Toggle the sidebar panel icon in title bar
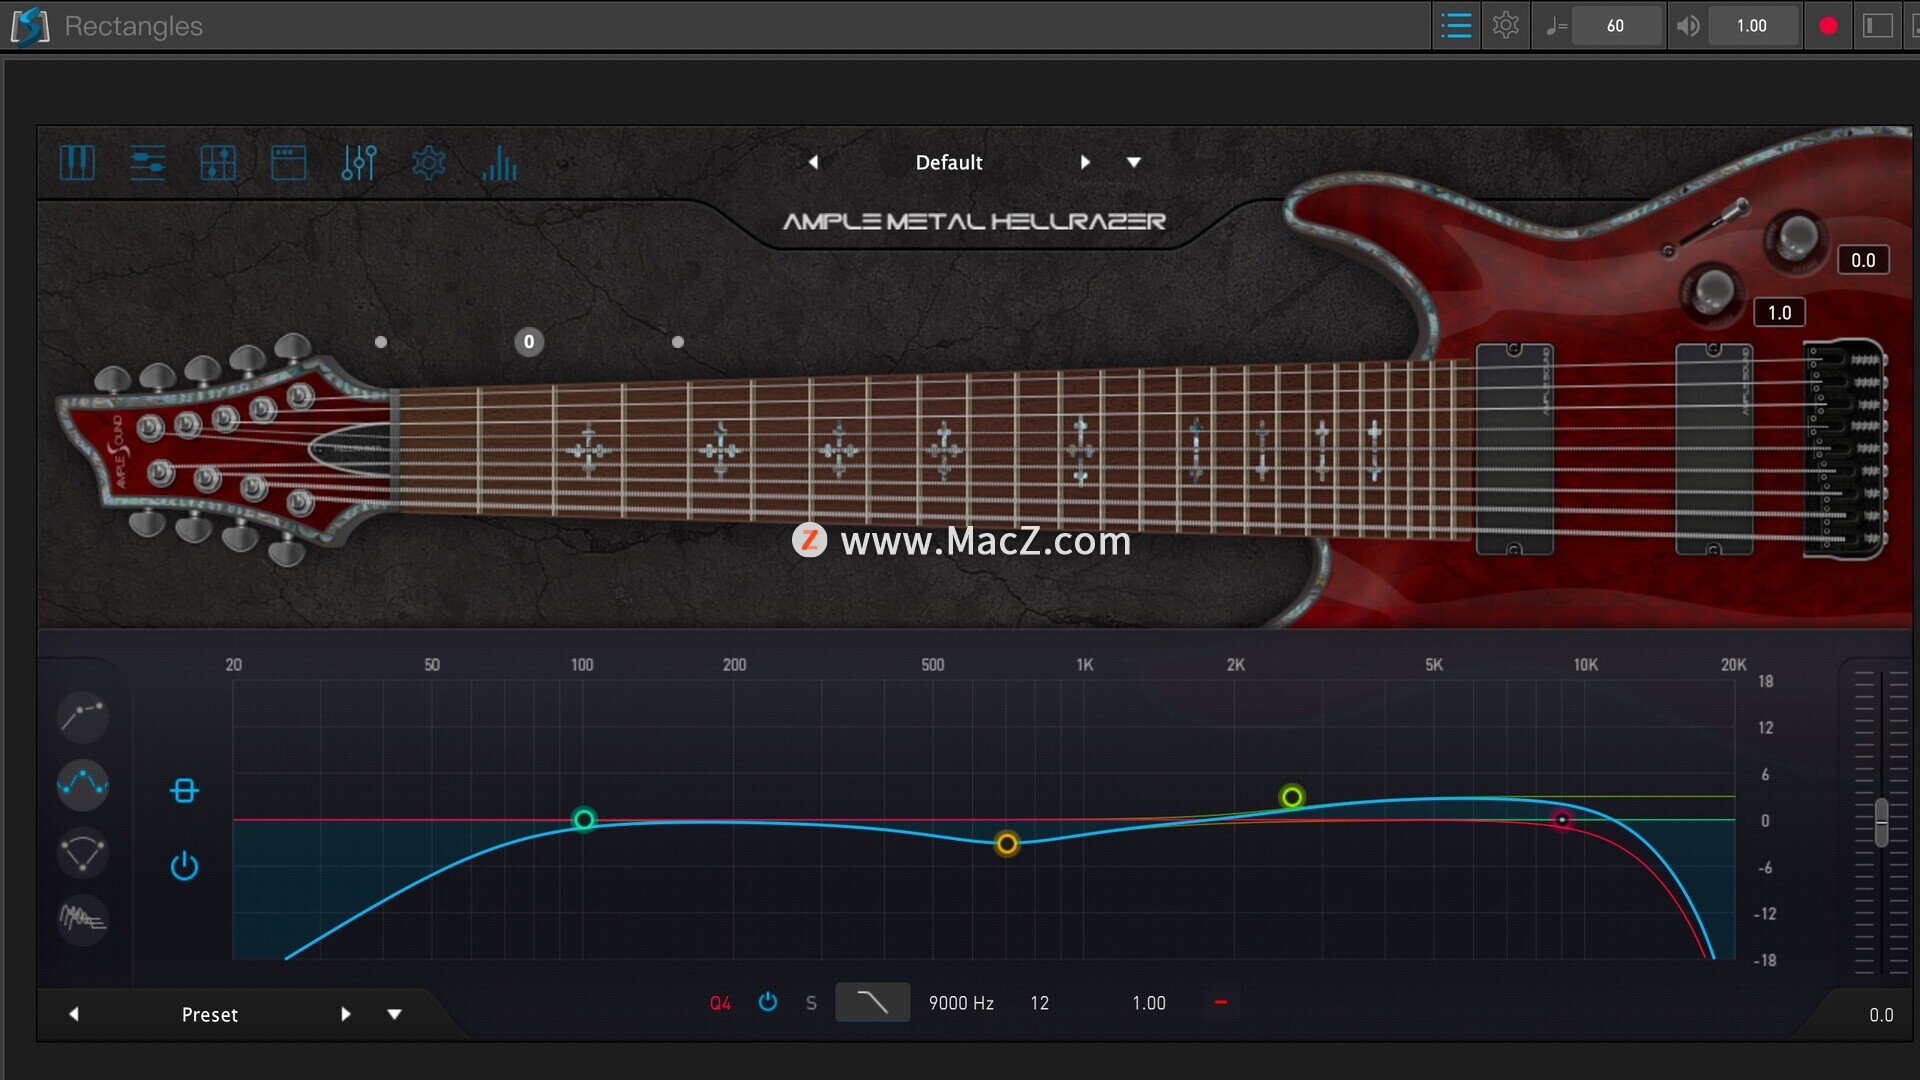This screenshot has width=1920, height=1080. tap(1878, 26)
